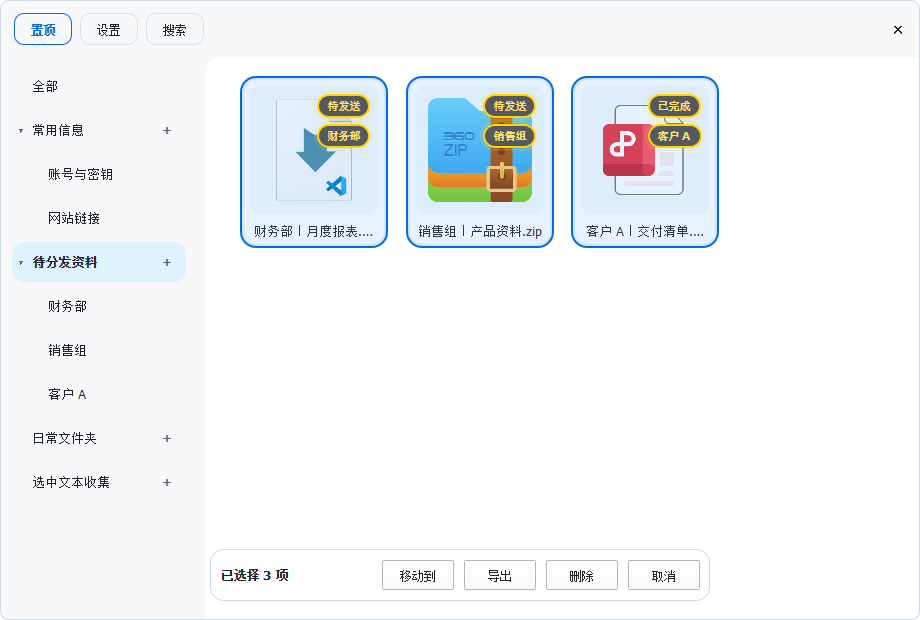920x620 pixels.
Task: Open the 设置 tab
Action: pyautogui.click(x=109, y=29)
